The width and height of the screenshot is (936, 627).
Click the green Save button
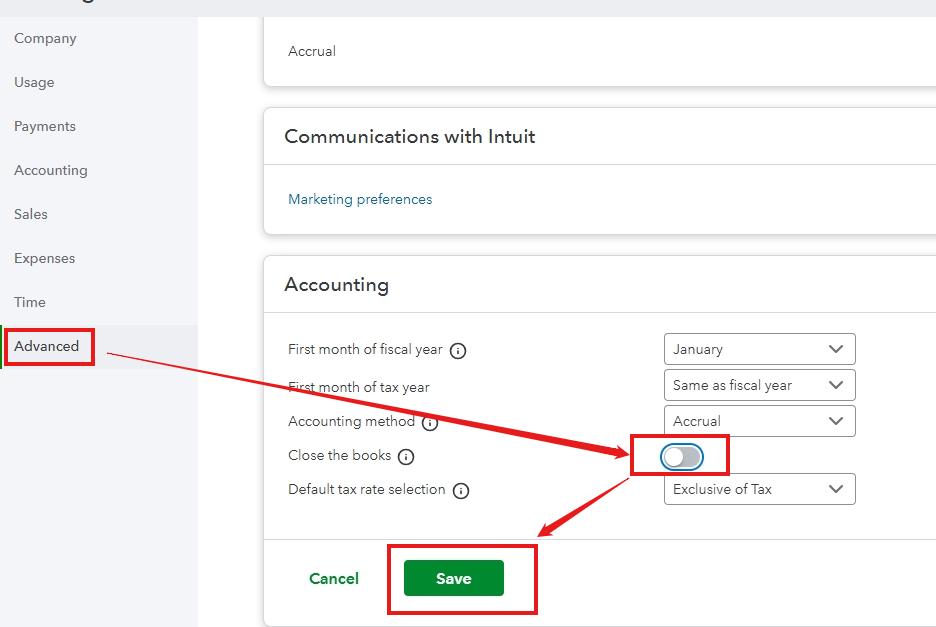click(x=454, y=578)
